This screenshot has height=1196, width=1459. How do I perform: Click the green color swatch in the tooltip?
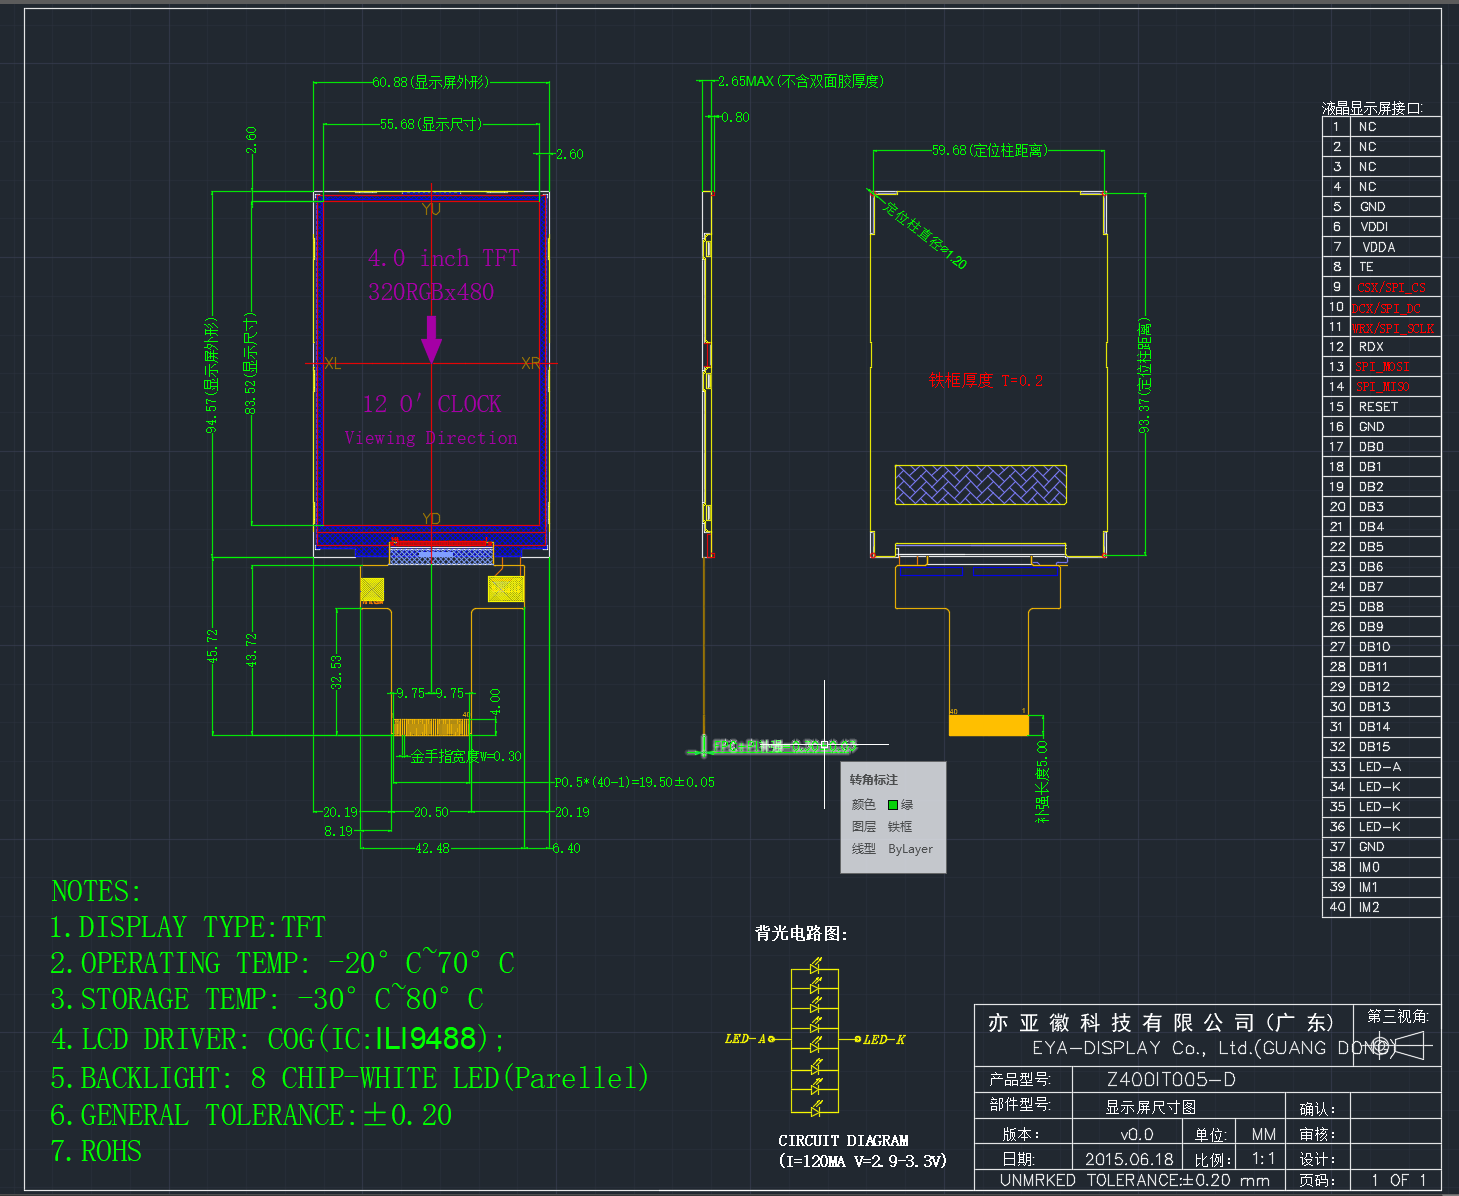click(893, 805)
